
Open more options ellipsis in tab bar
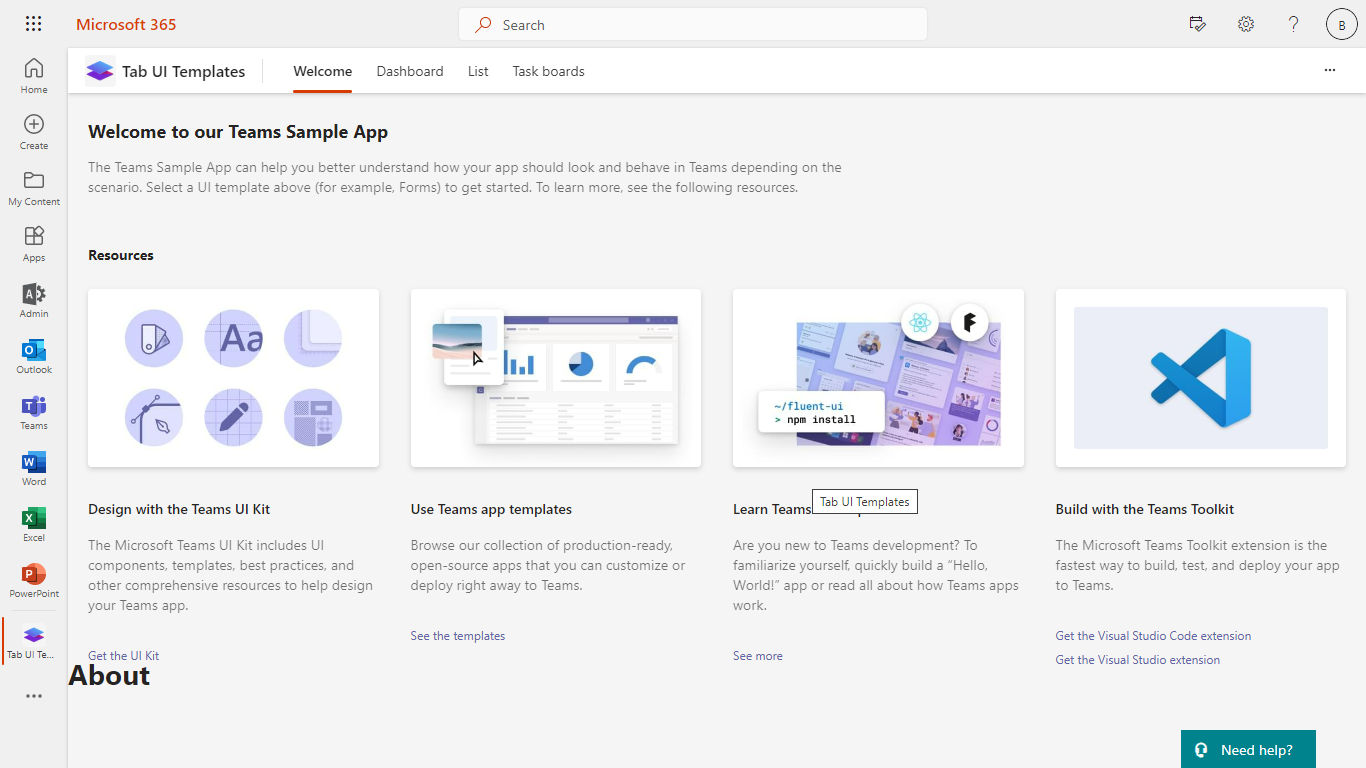tap(1330, 70)
